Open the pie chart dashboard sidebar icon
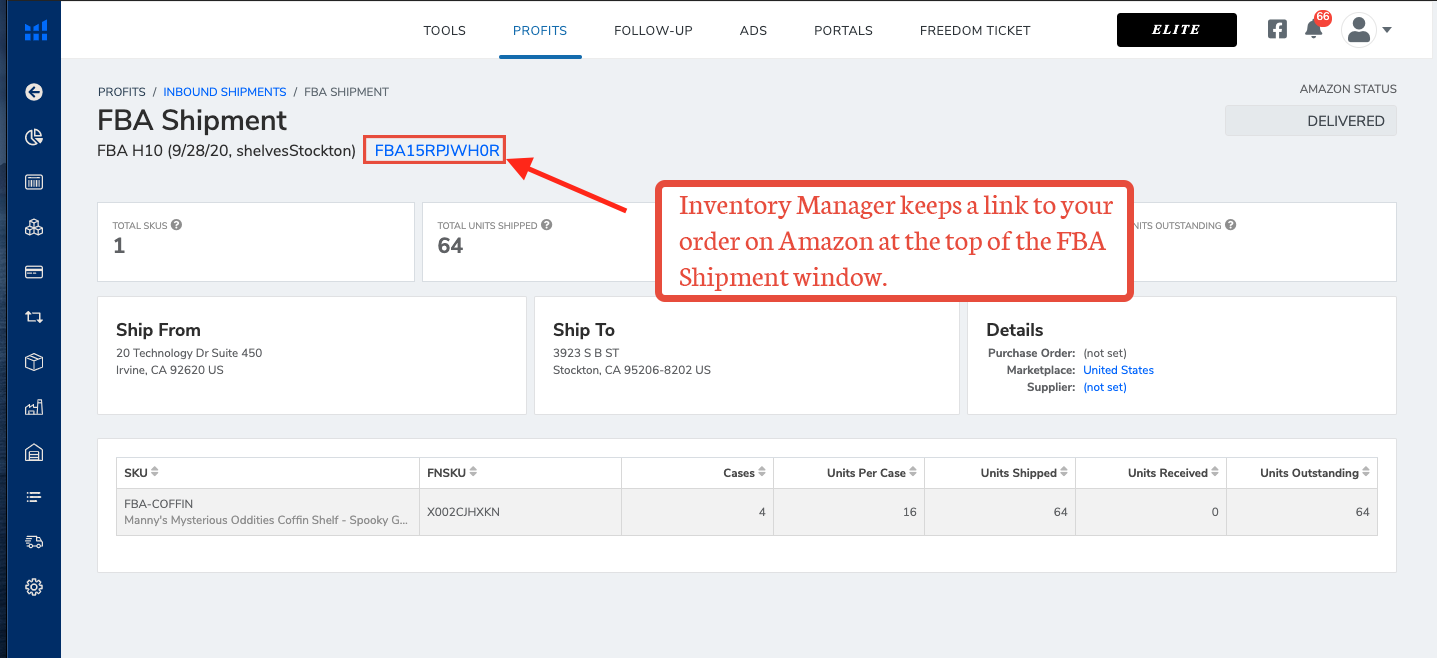Image resolution: width=1437 pixels, height=658 pixels. coord(34,137)
